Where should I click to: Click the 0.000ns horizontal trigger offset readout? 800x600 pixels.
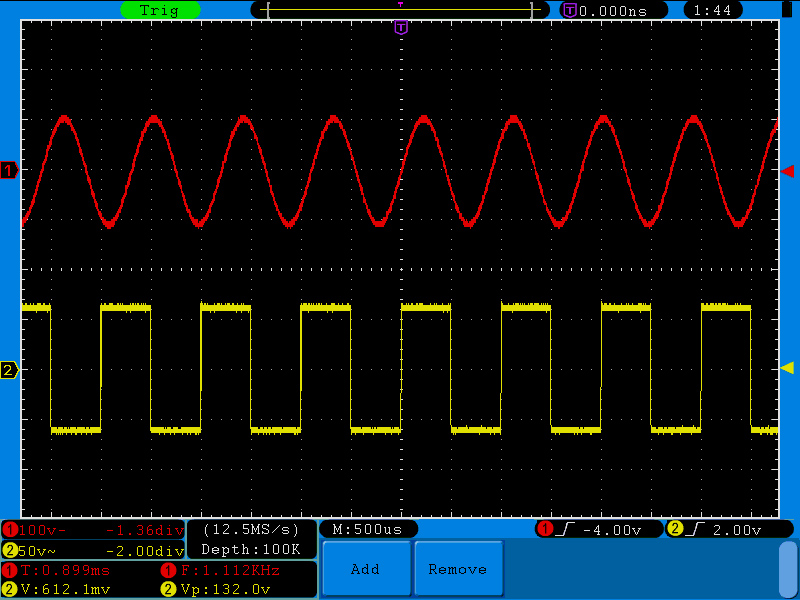click(x=613, y=11)
